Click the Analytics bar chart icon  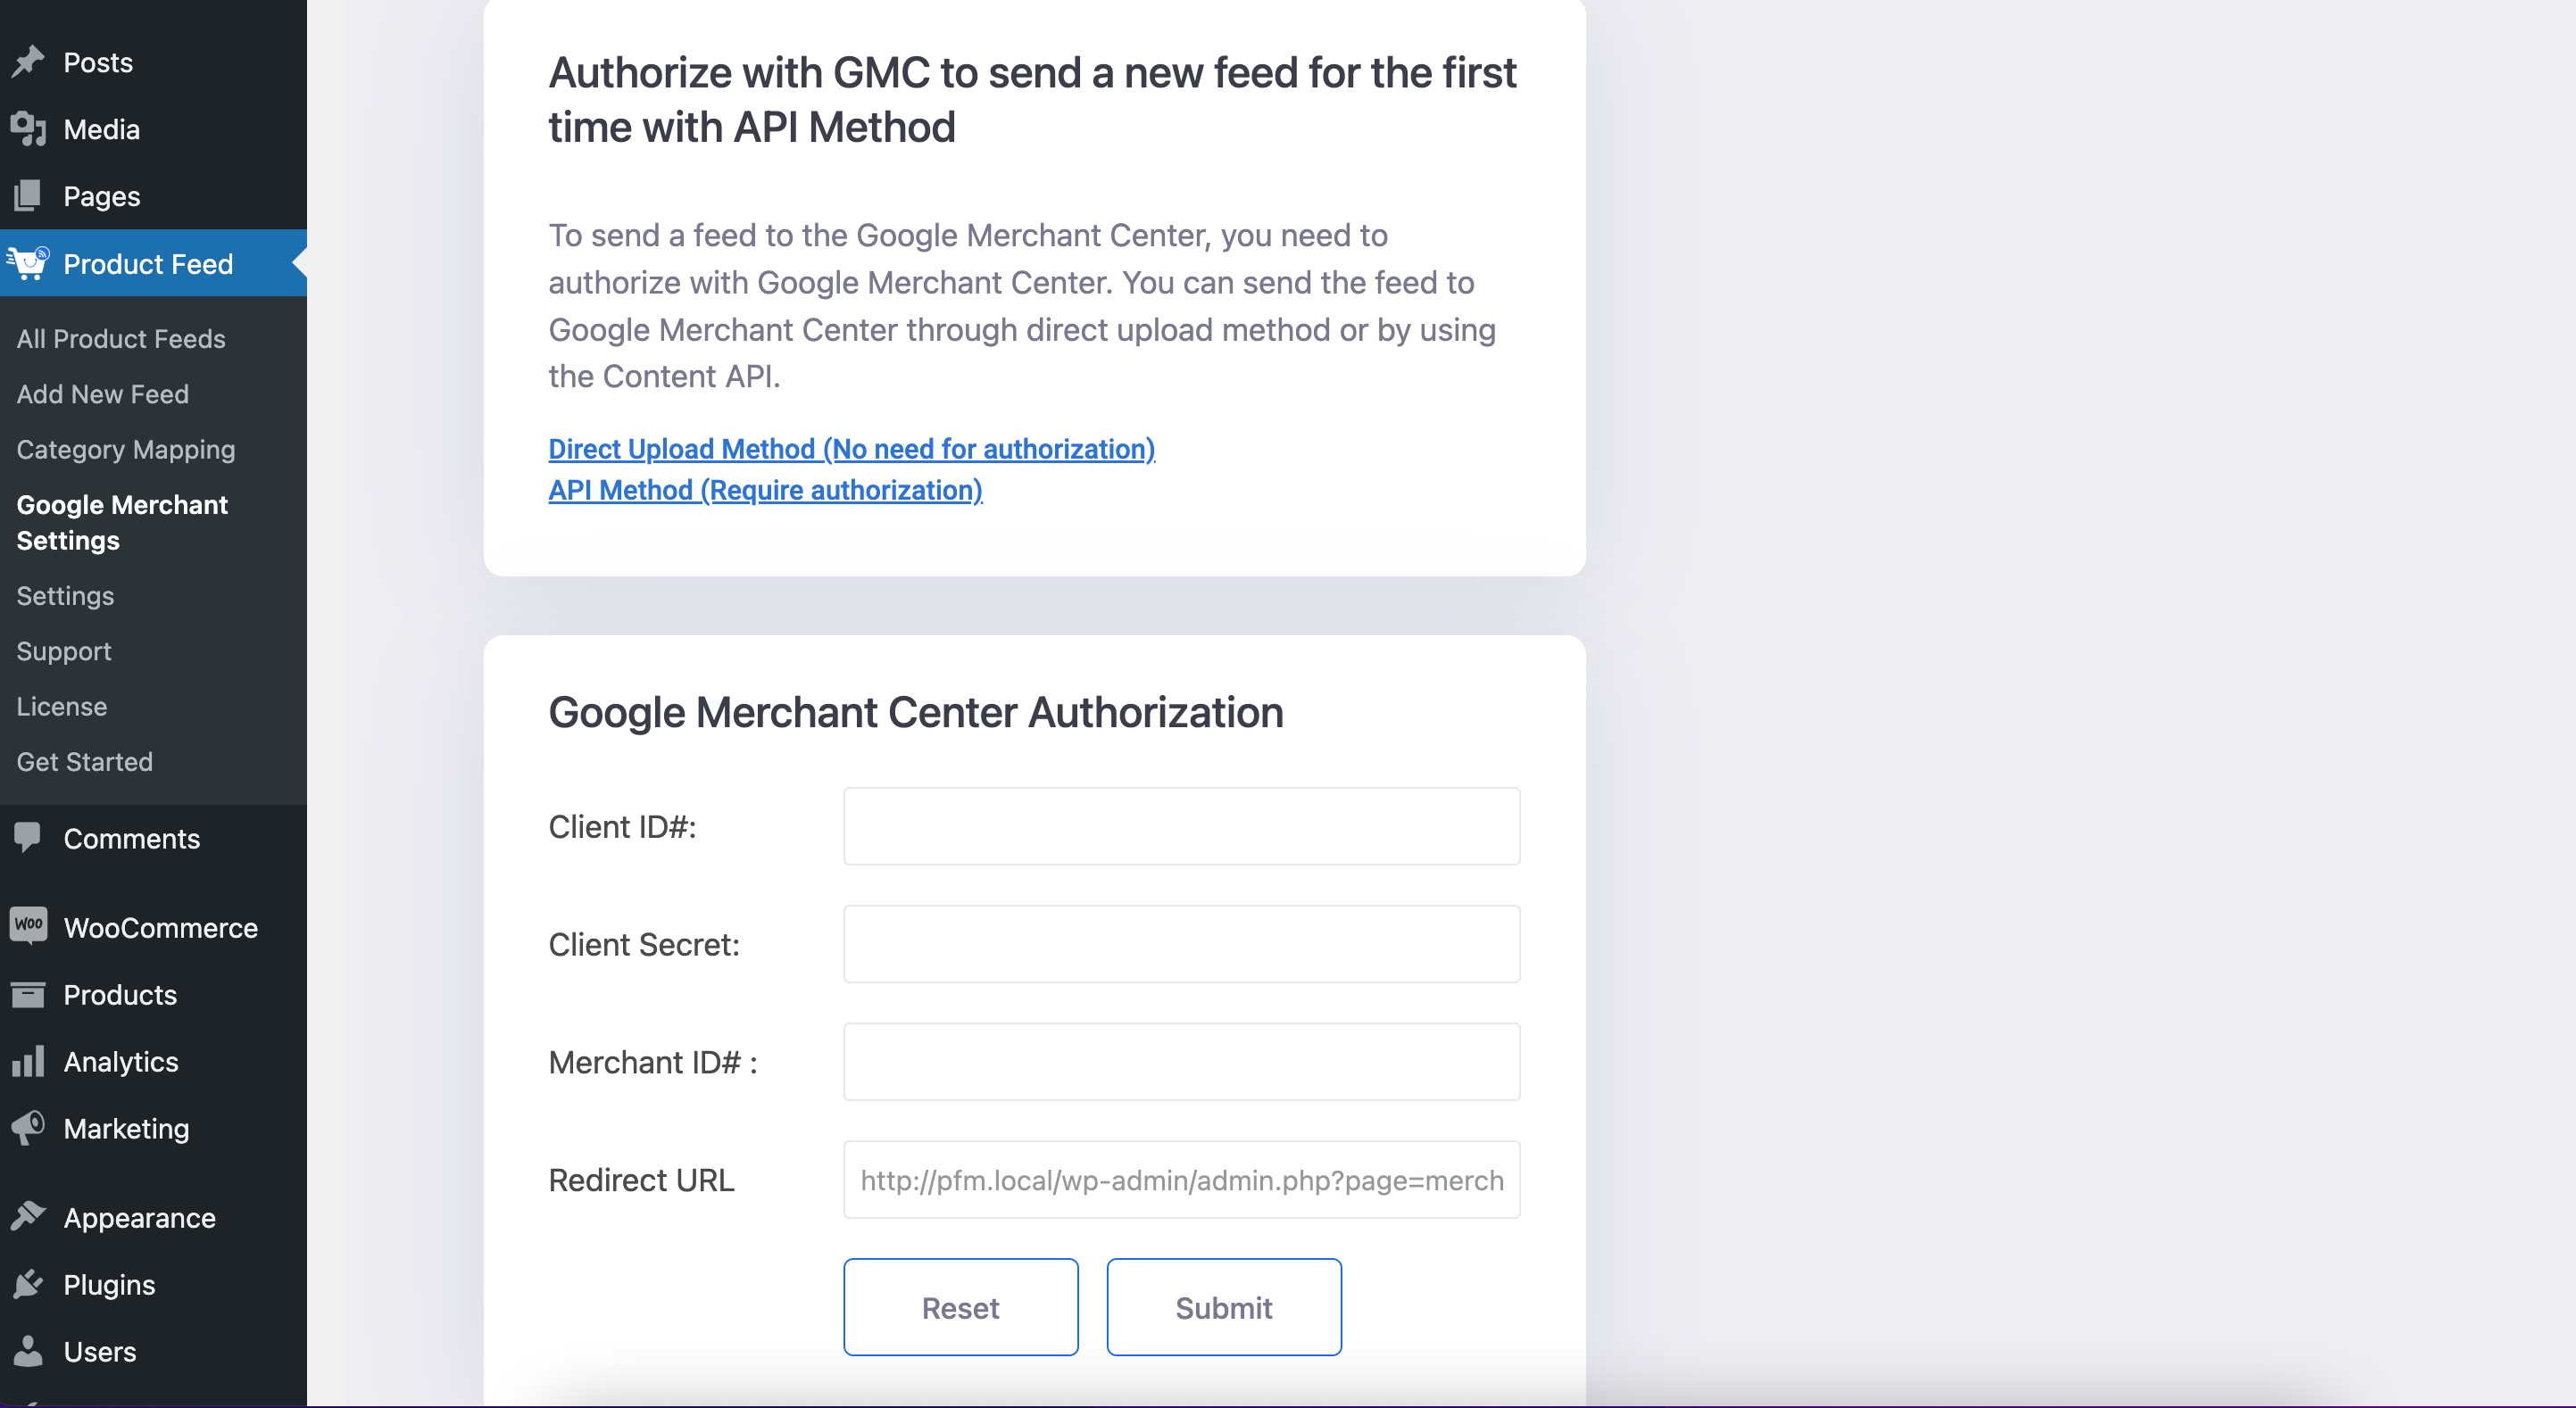(x=28, y=1061)
